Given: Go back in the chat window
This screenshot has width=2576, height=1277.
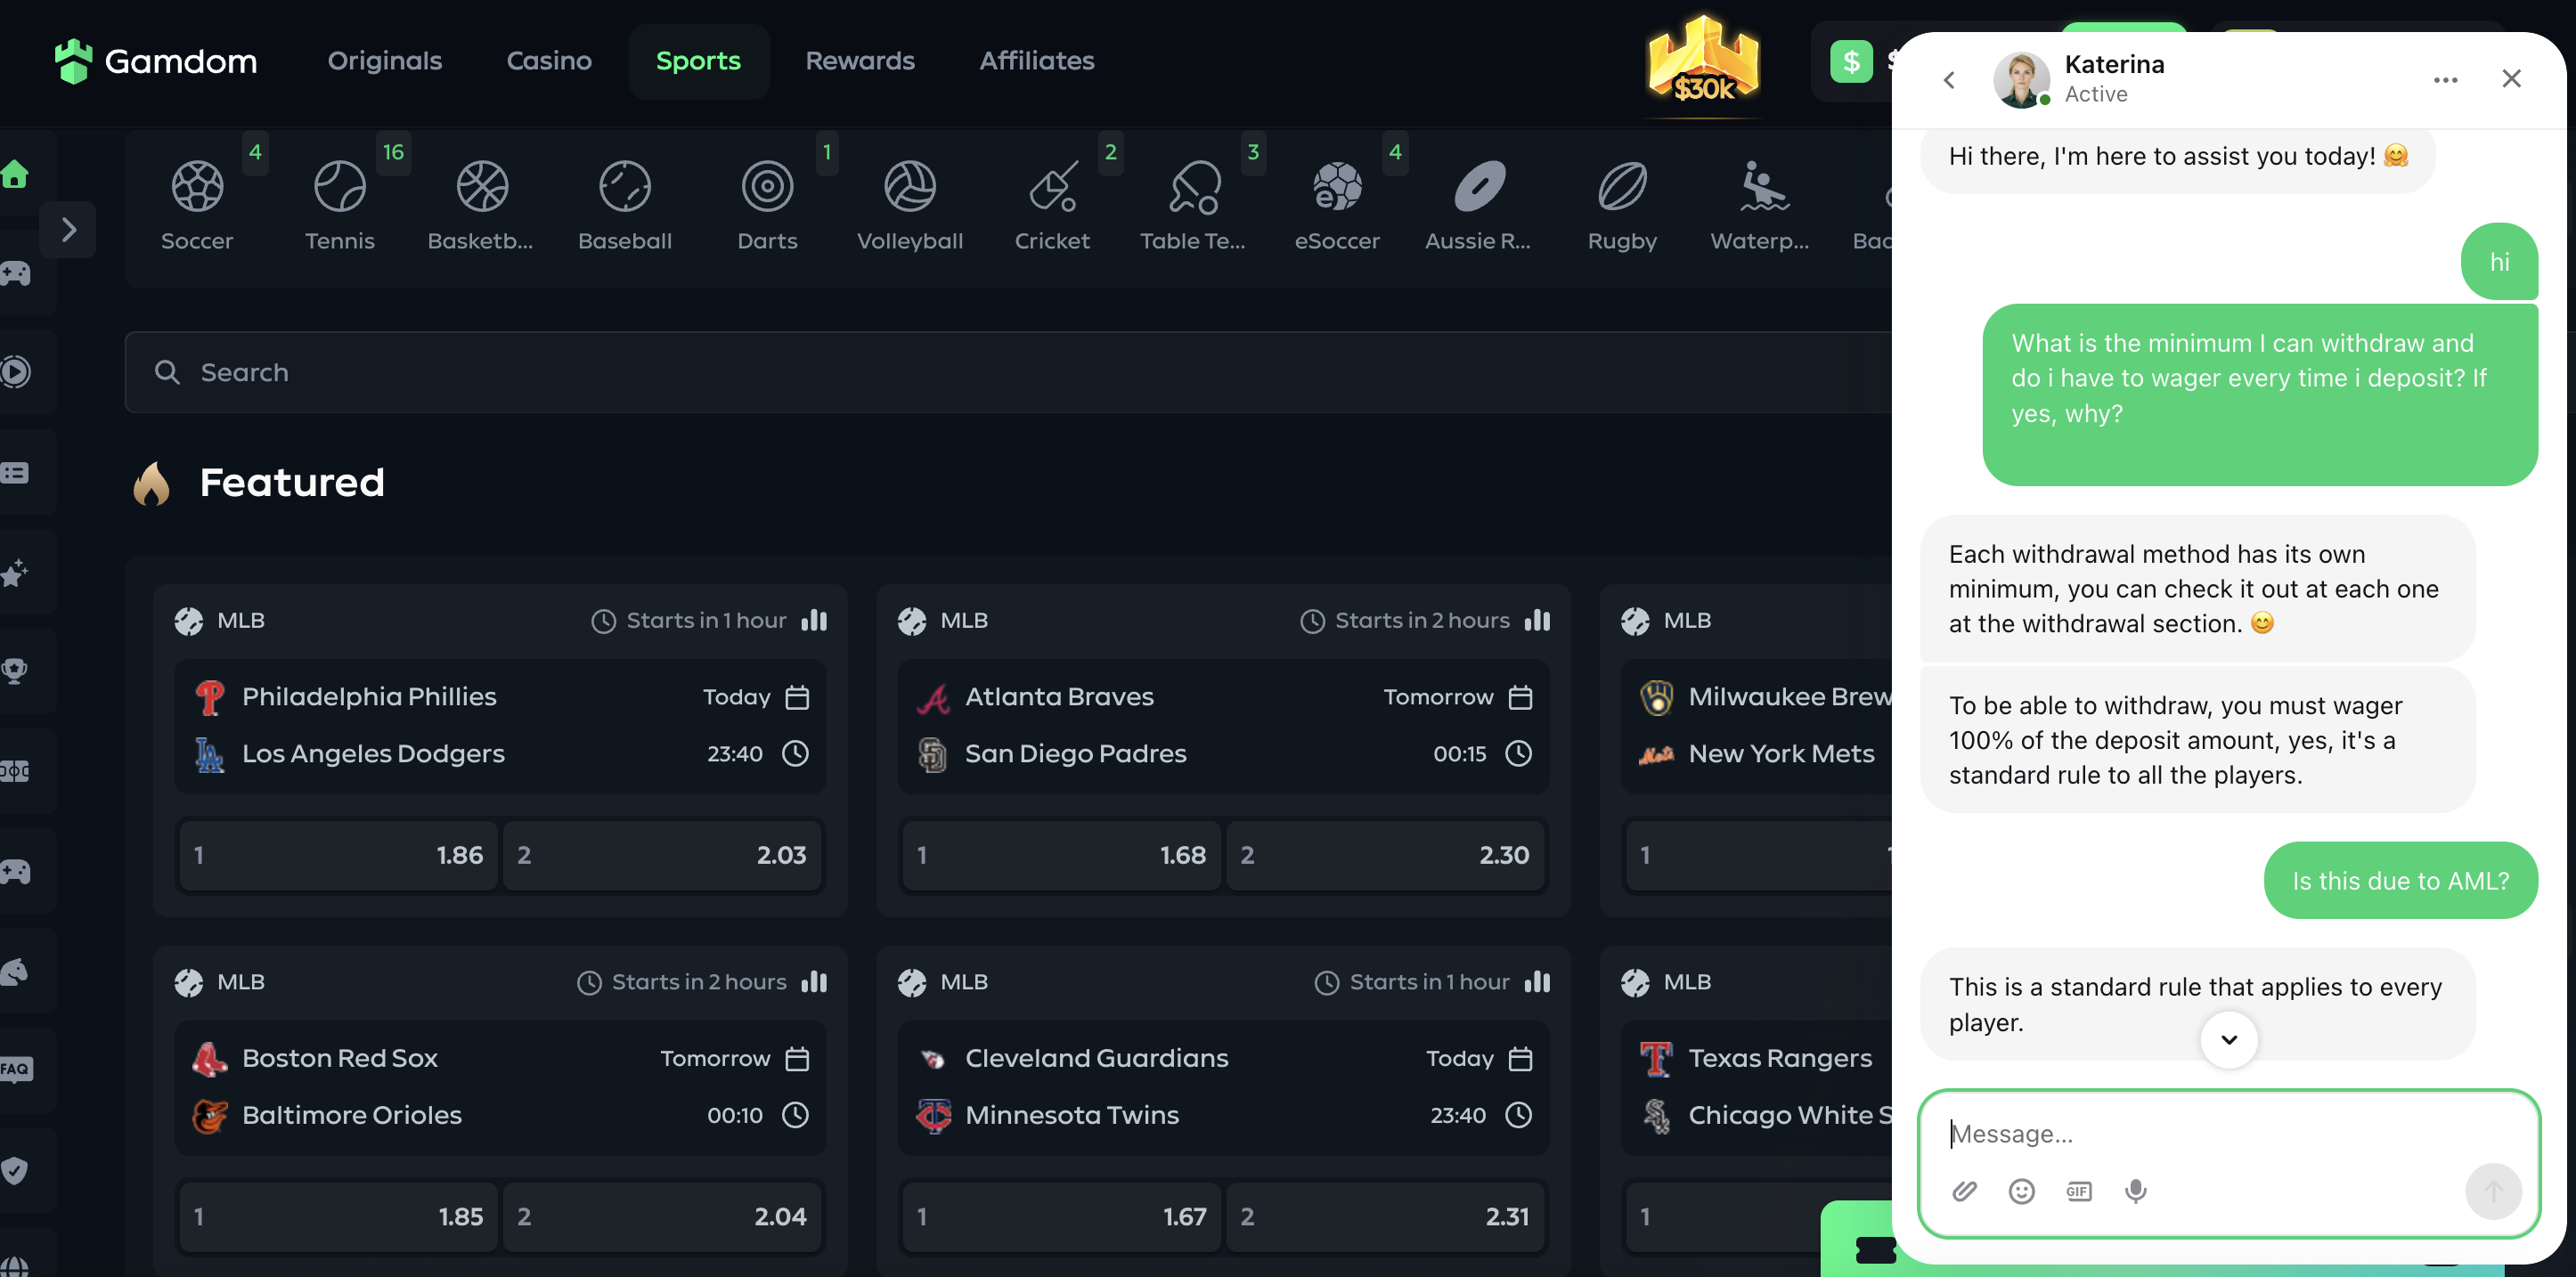Looking at the screenshot, I should (x=1948, y=80).
